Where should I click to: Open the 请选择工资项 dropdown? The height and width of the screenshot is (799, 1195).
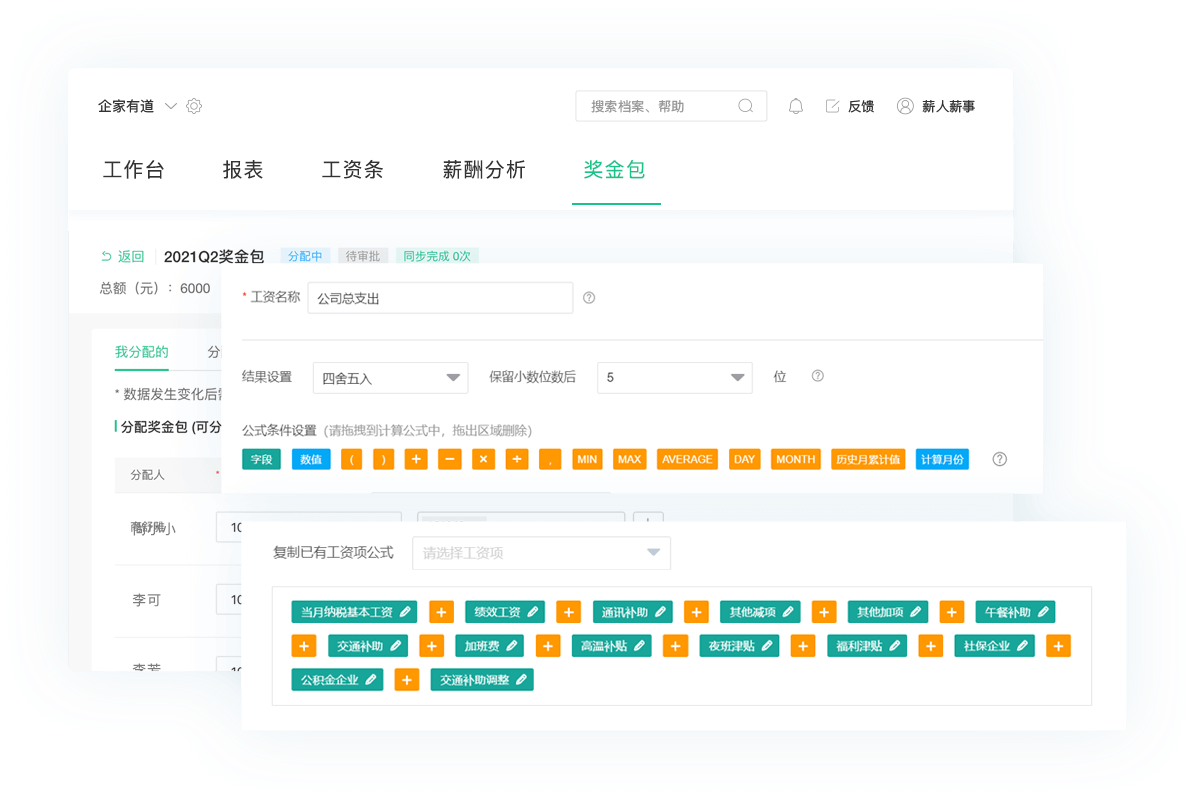pos(541,553)
